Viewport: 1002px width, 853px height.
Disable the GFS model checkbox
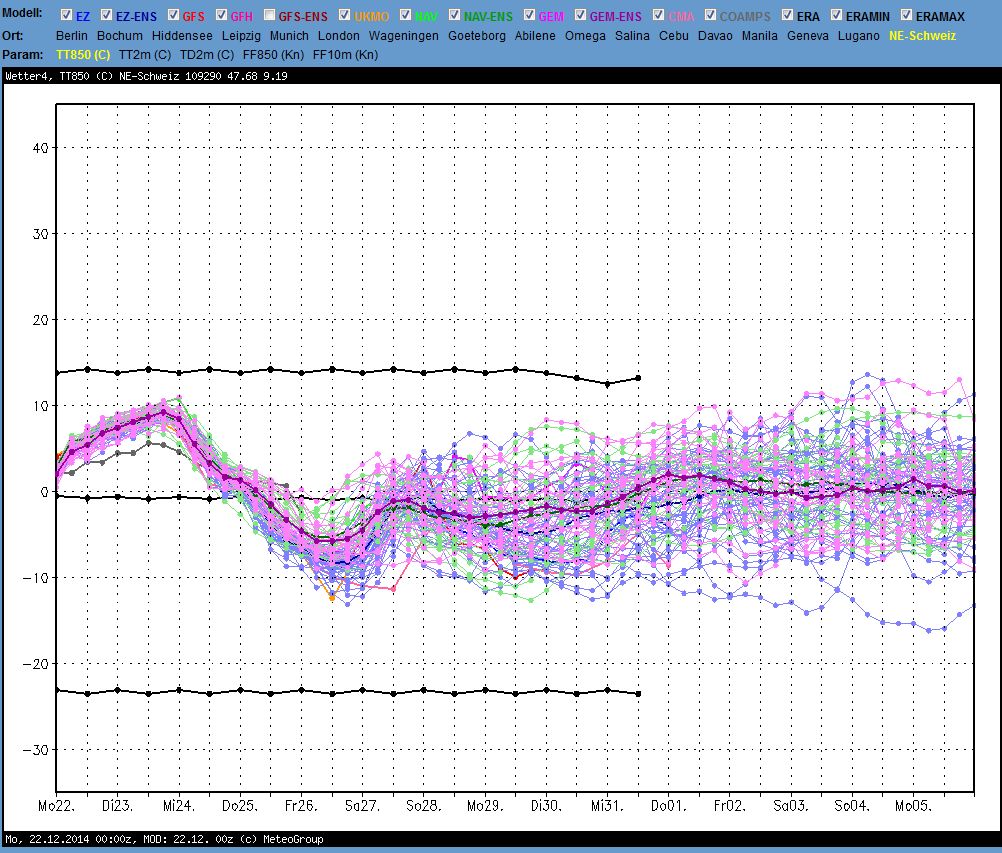173,15
